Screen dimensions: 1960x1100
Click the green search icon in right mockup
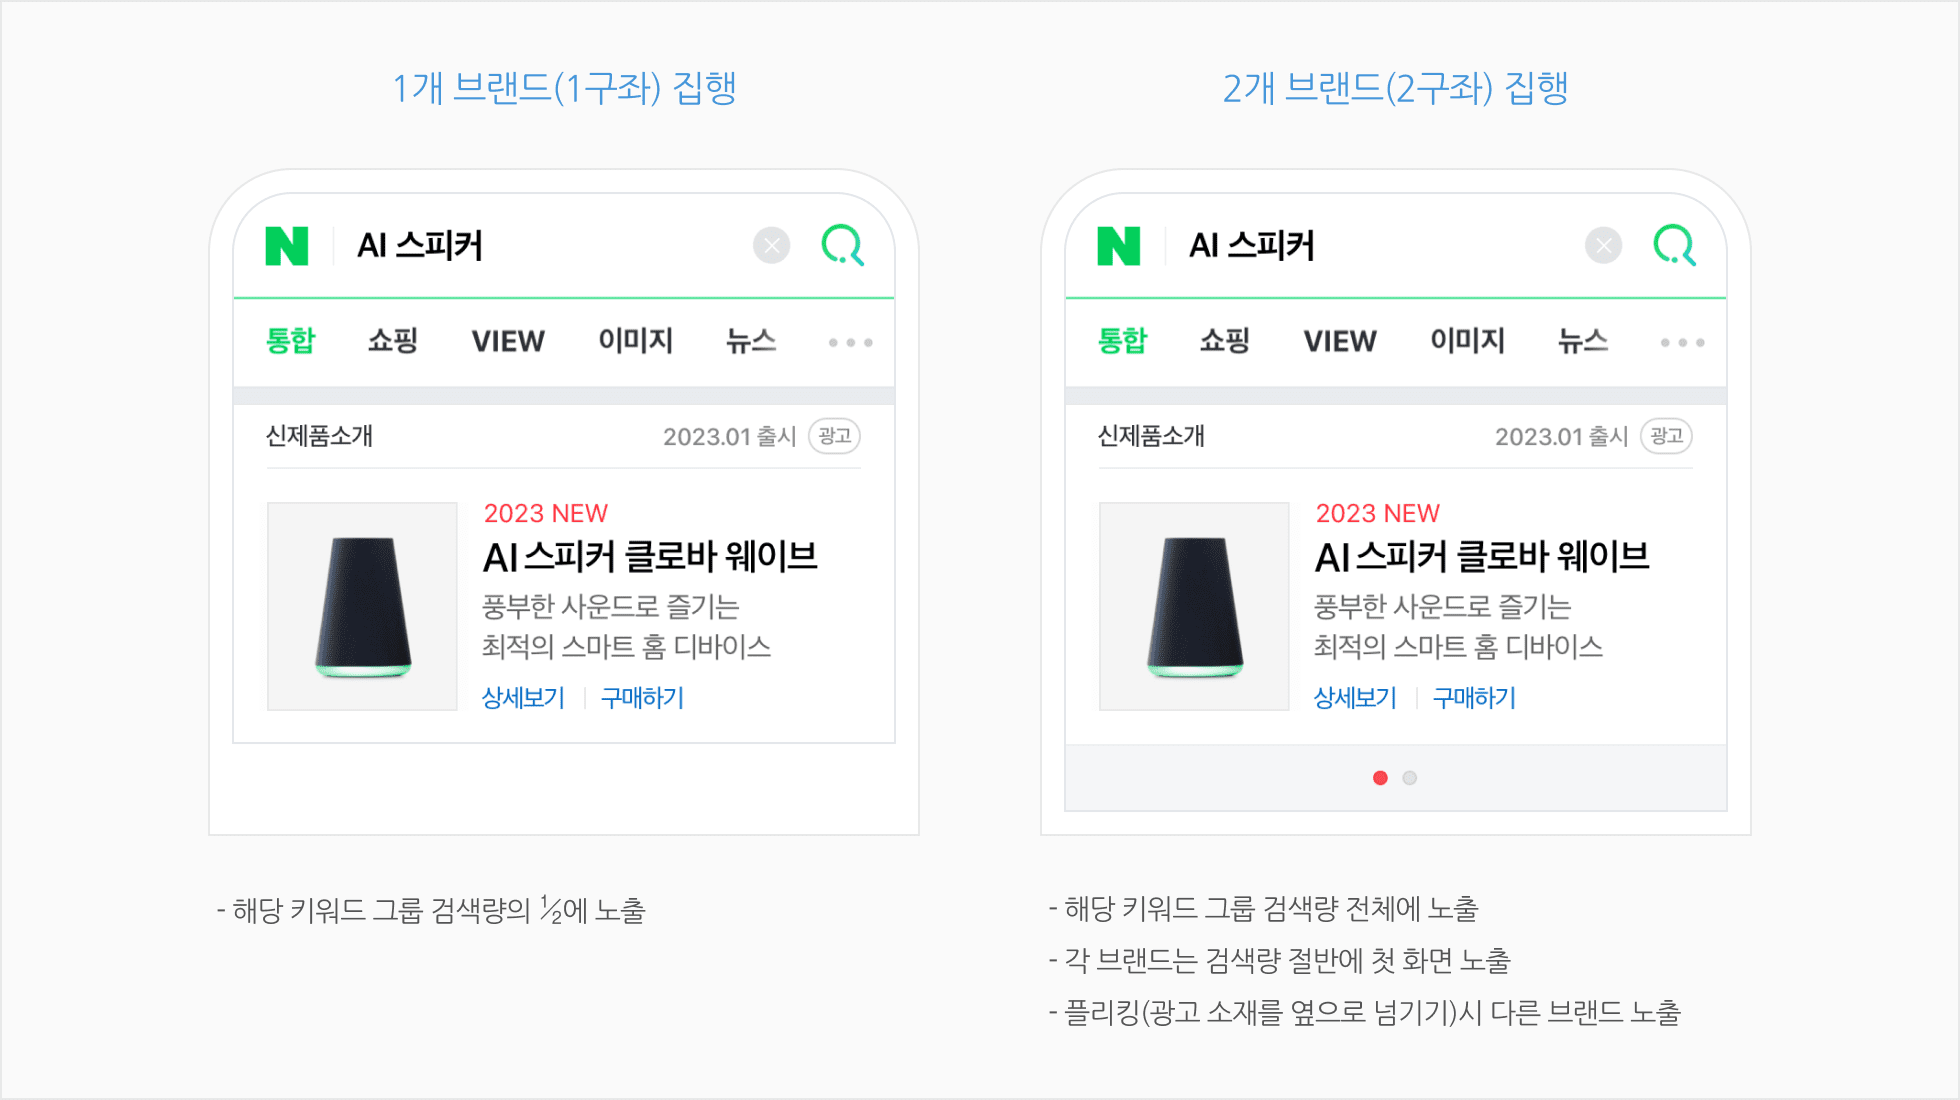coord(1674,246)
